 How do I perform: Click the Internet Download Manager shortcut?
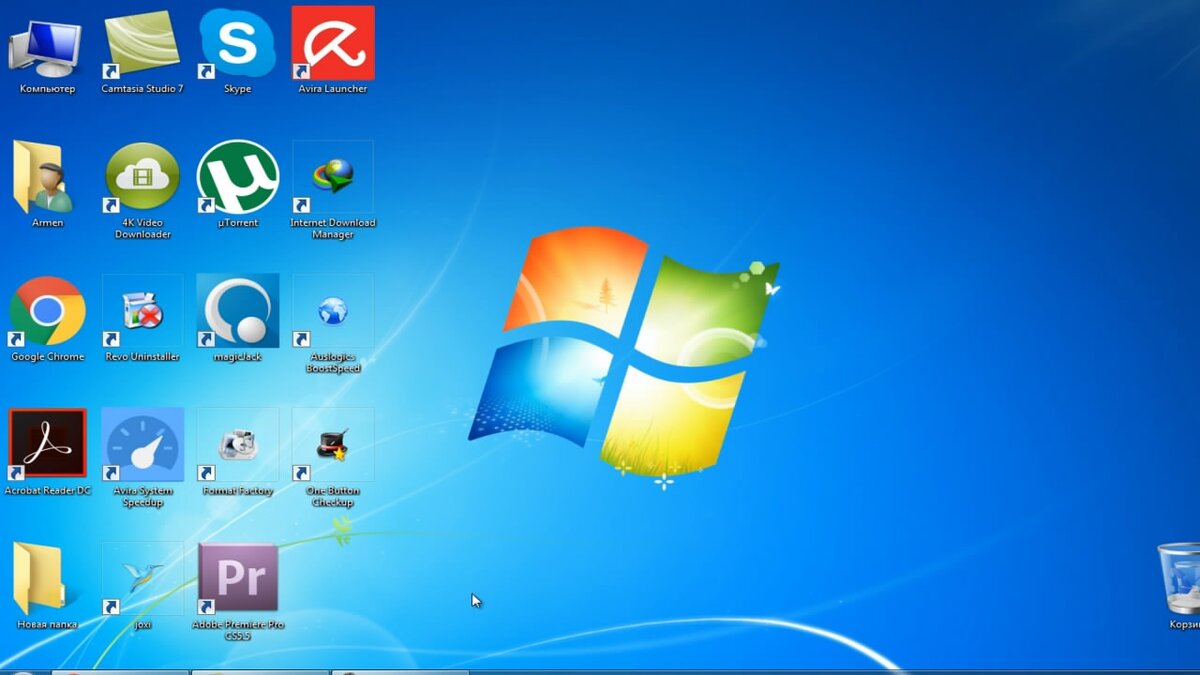333,188
